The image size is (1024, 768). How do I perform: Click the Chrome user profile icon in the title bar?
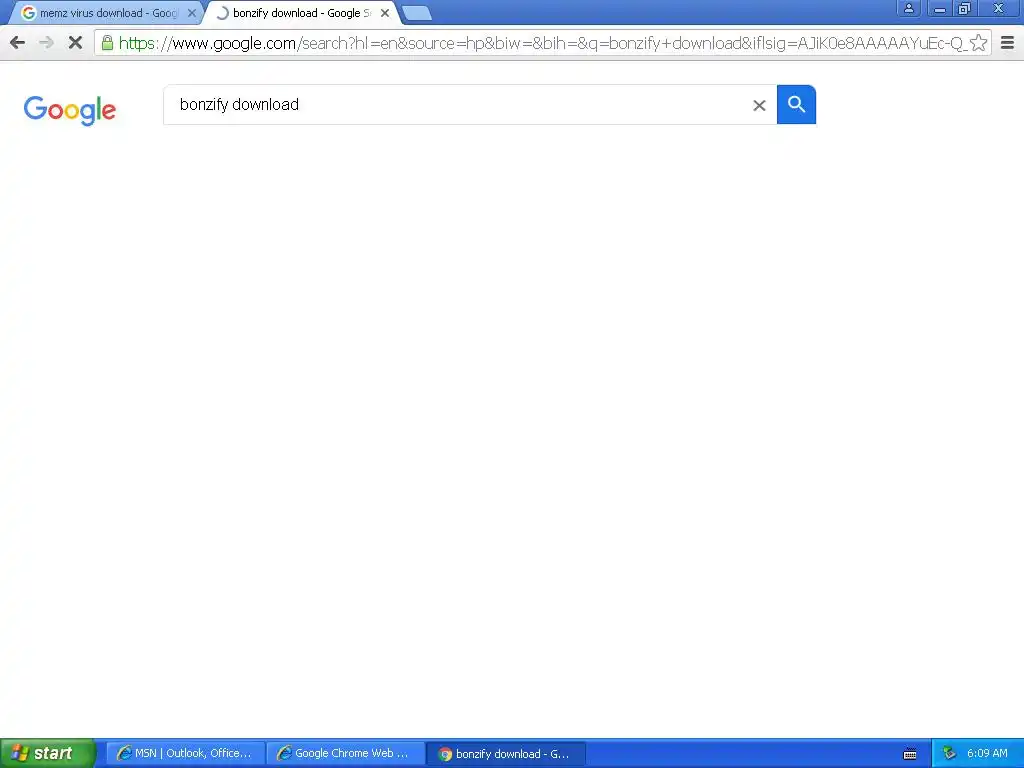(908, 9)
